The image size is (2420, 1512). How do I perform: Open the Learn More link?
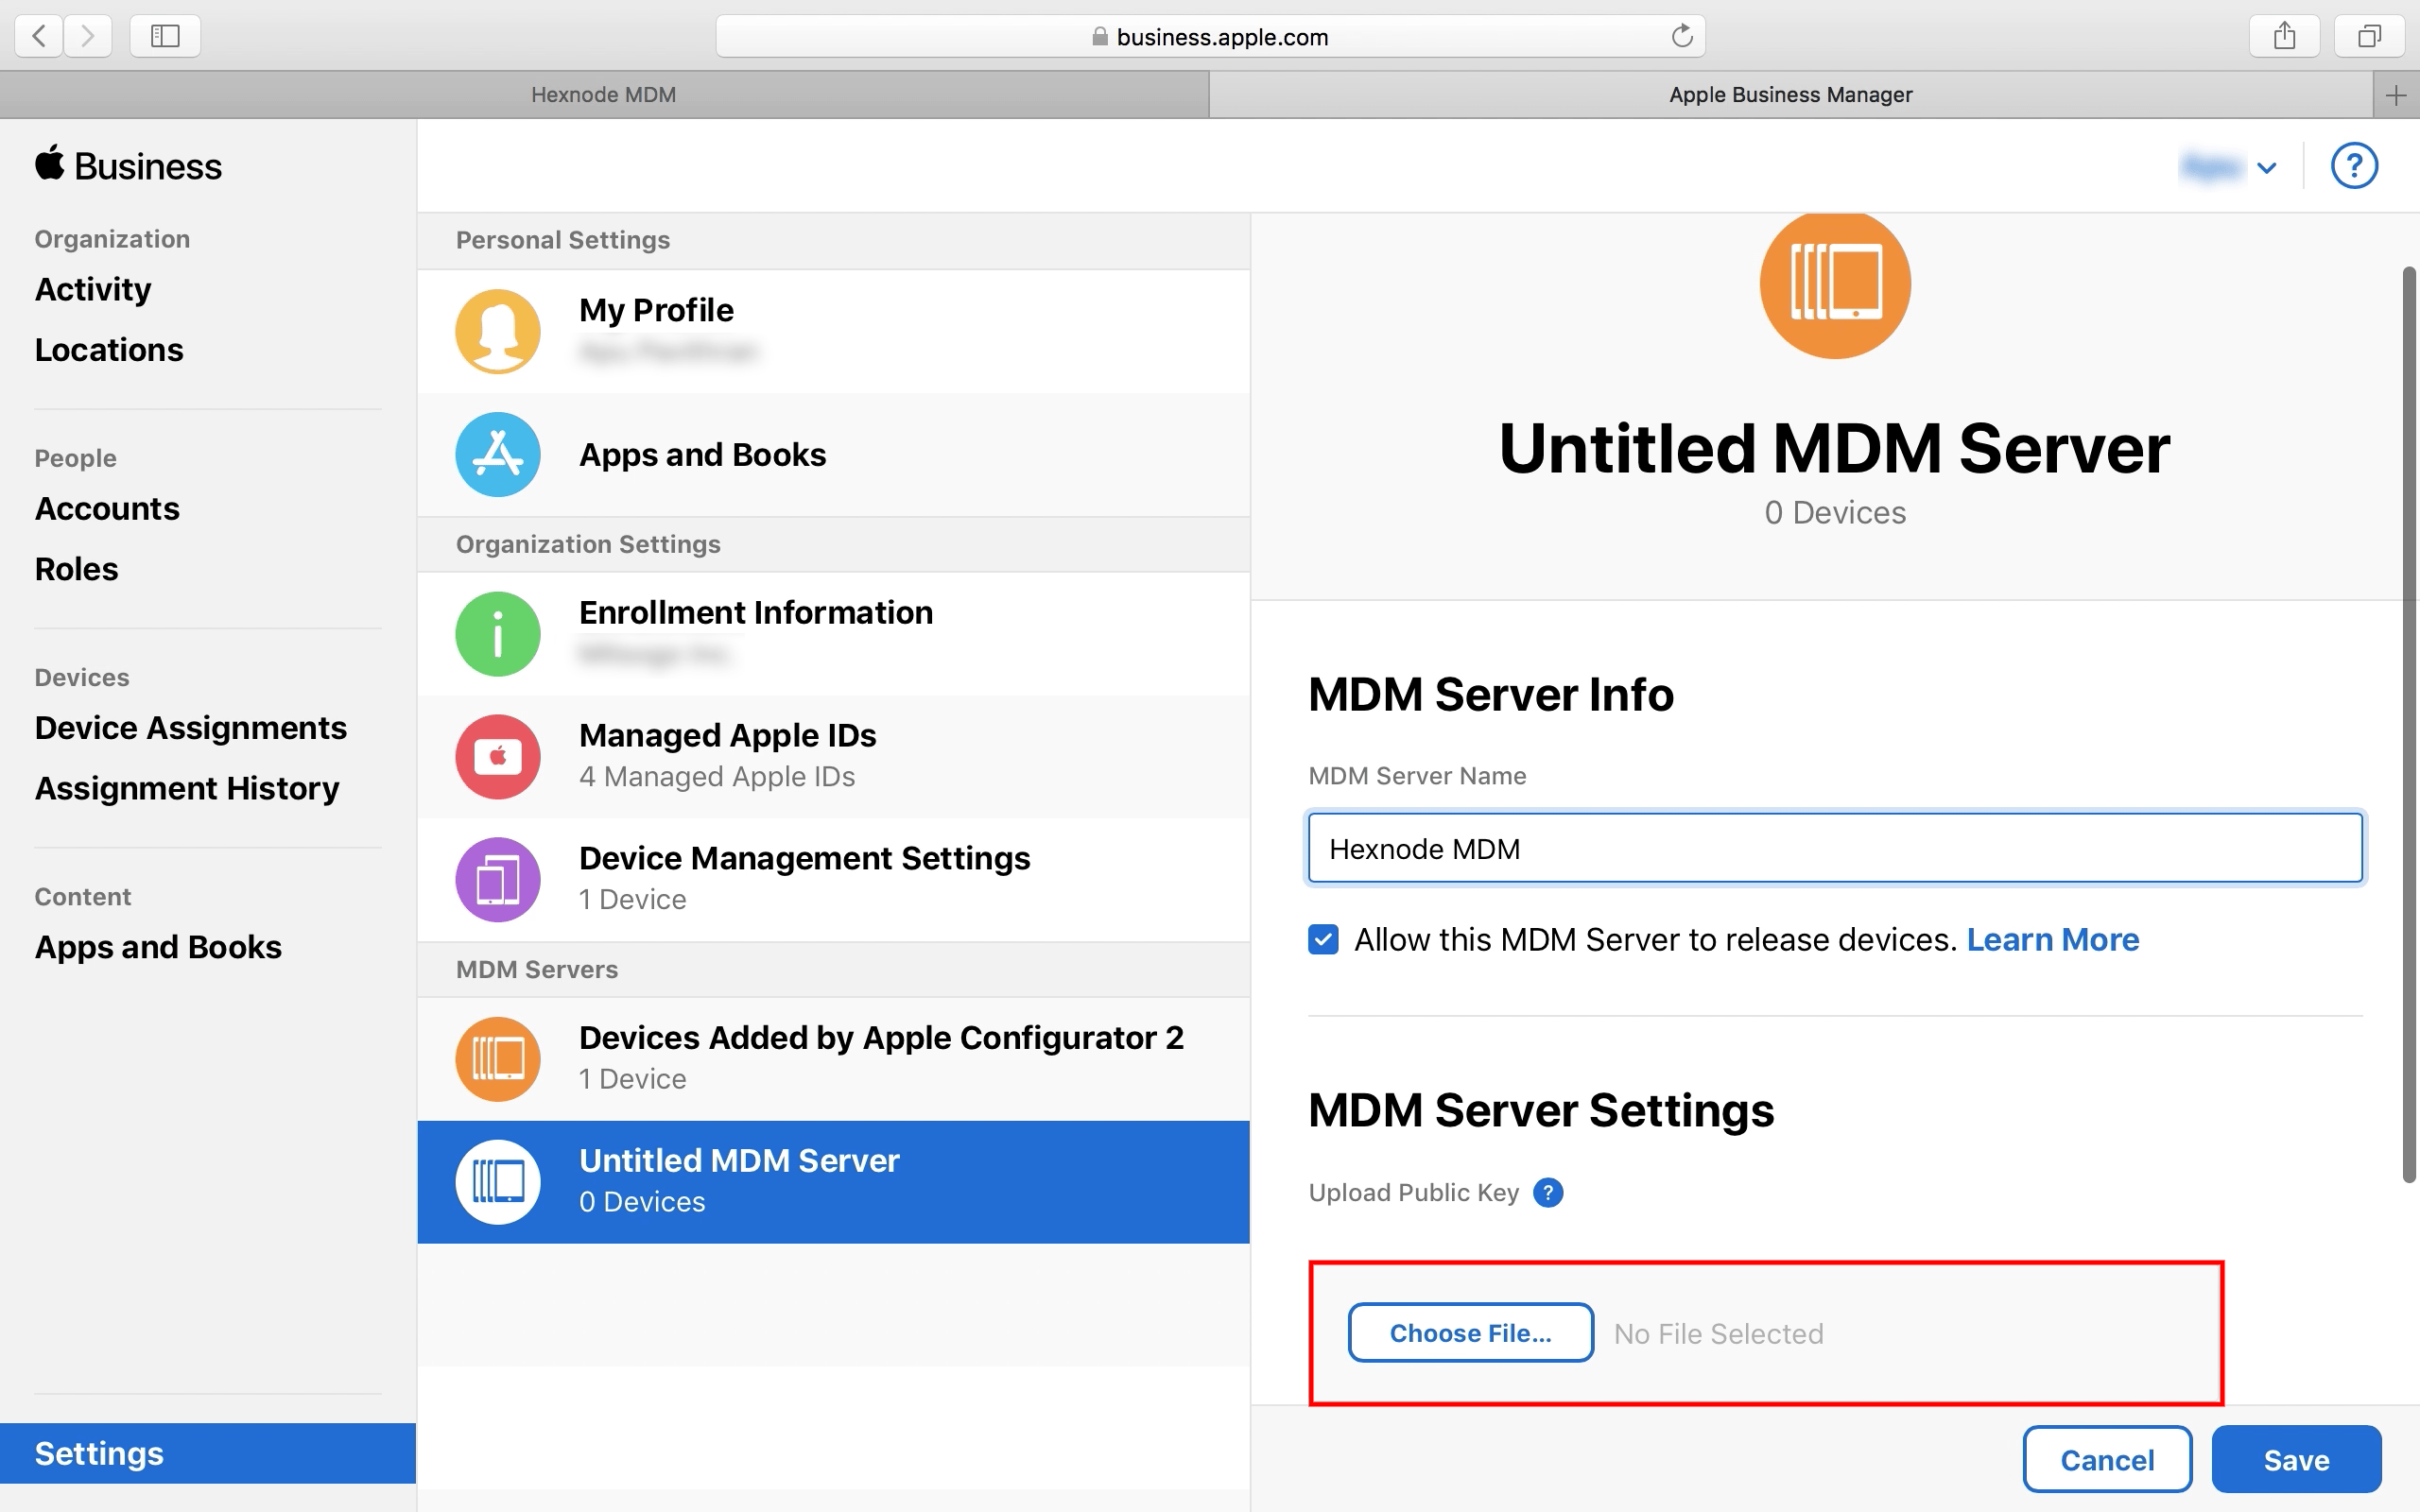(2051, 939)
